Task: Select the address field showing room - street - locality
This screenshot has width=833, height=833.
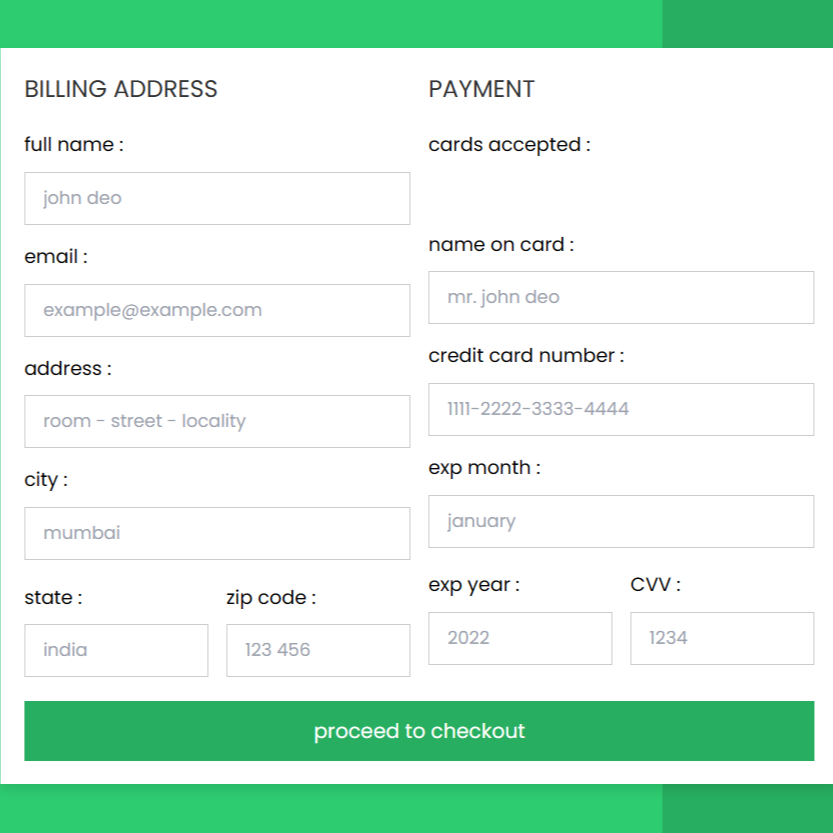Action: 217,421
